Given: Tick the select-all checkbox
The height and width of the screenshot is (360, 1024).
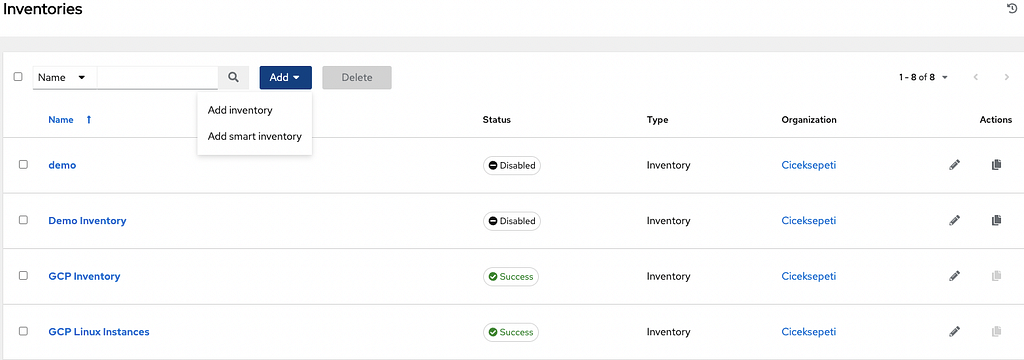Looking at the screenshot, I should click(18, 76).
